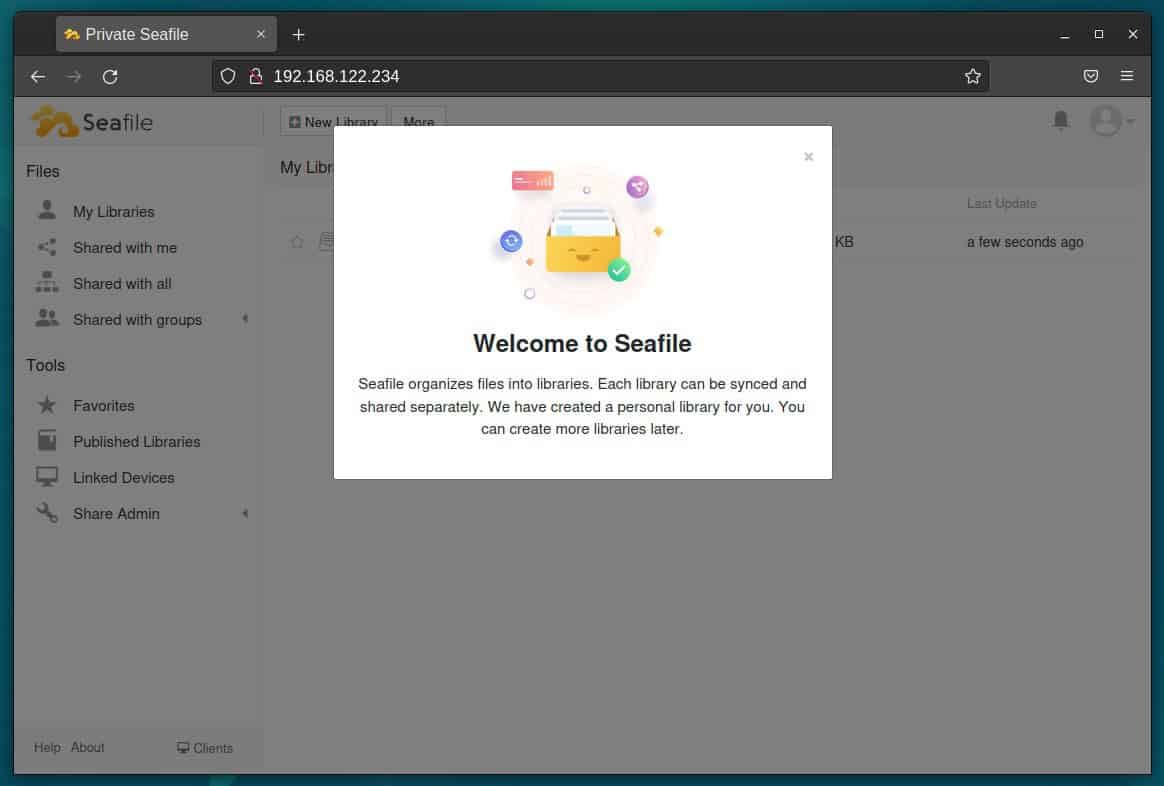This screenshot has height=786, width=1164.
Task: Open the Clients download page
Action: 205,747
